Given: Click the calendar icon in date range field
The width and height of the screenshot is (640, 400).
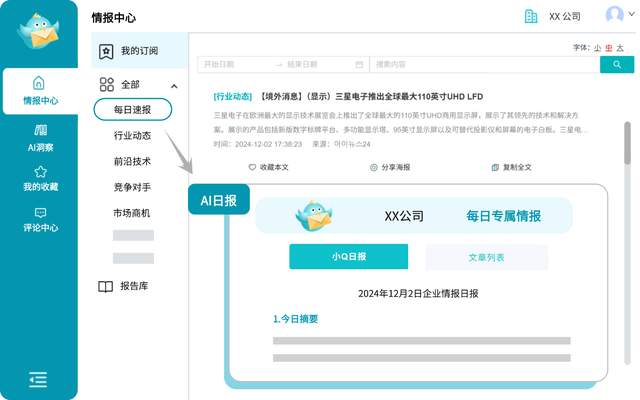Looking at the screenshot, I should (358, 64).
